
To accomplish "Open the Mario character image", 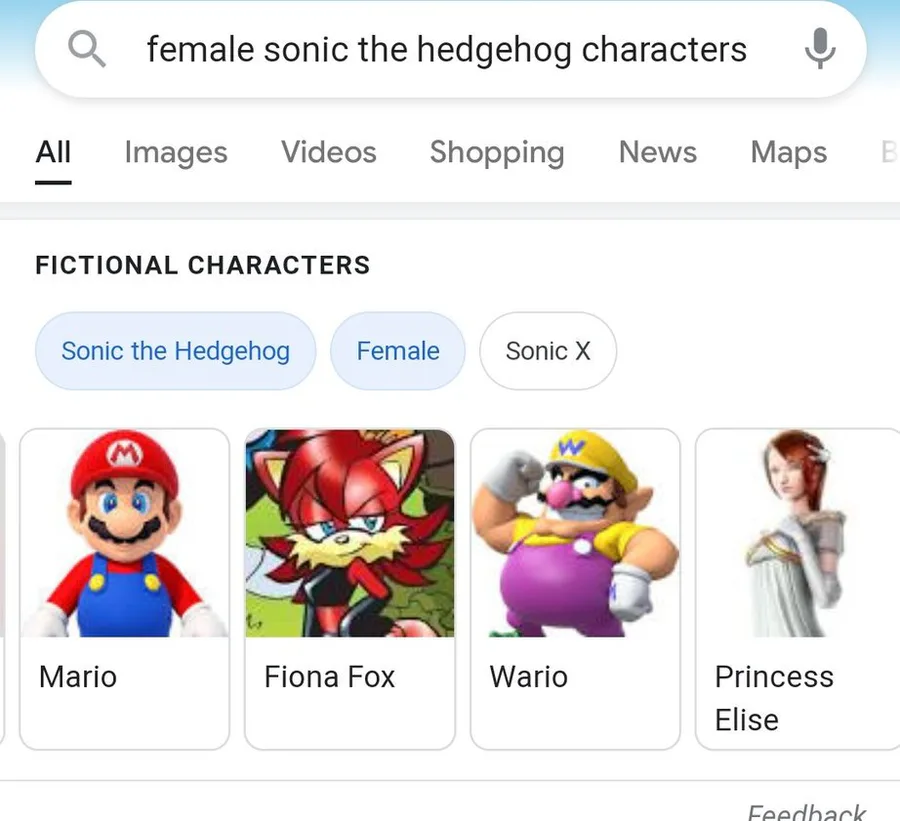I will [x=124, y=533].
